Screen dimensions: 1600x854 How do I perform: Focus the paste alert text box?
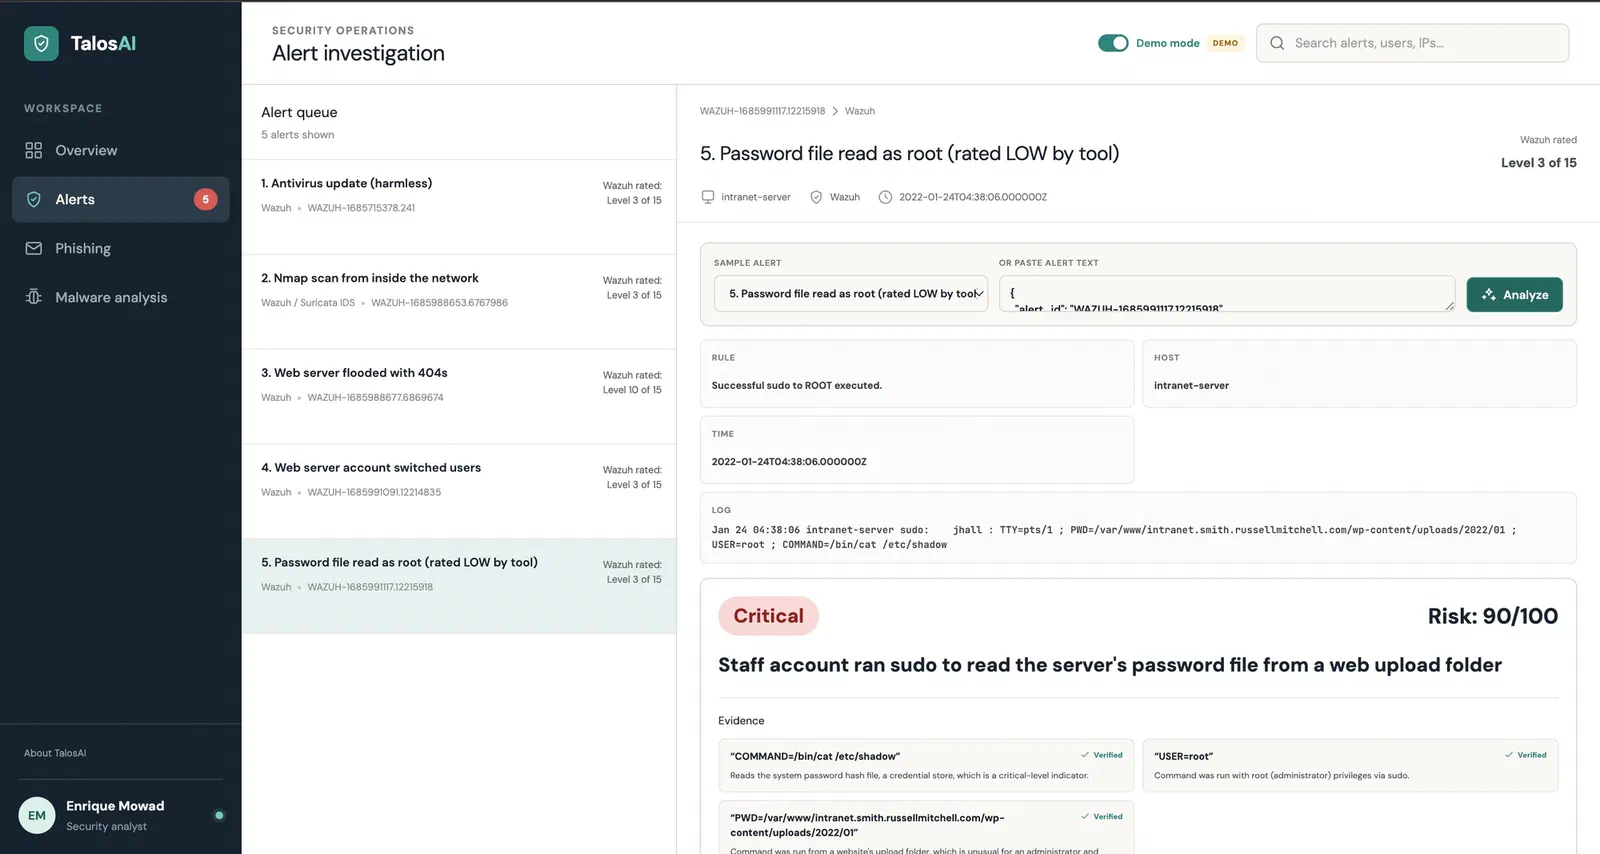tap(1227, 294)
